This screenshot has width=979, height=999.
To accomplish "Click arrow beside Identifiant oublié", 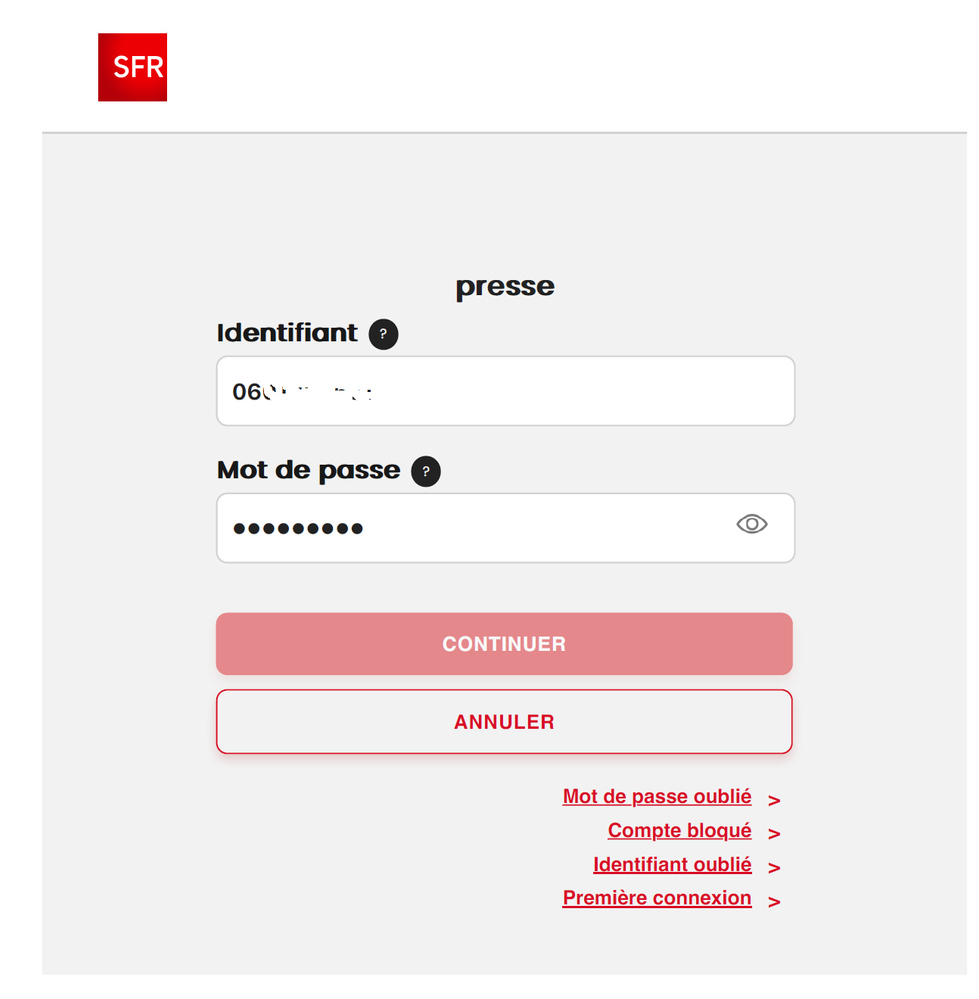I will pyautogui.click(x=774, y=867).
